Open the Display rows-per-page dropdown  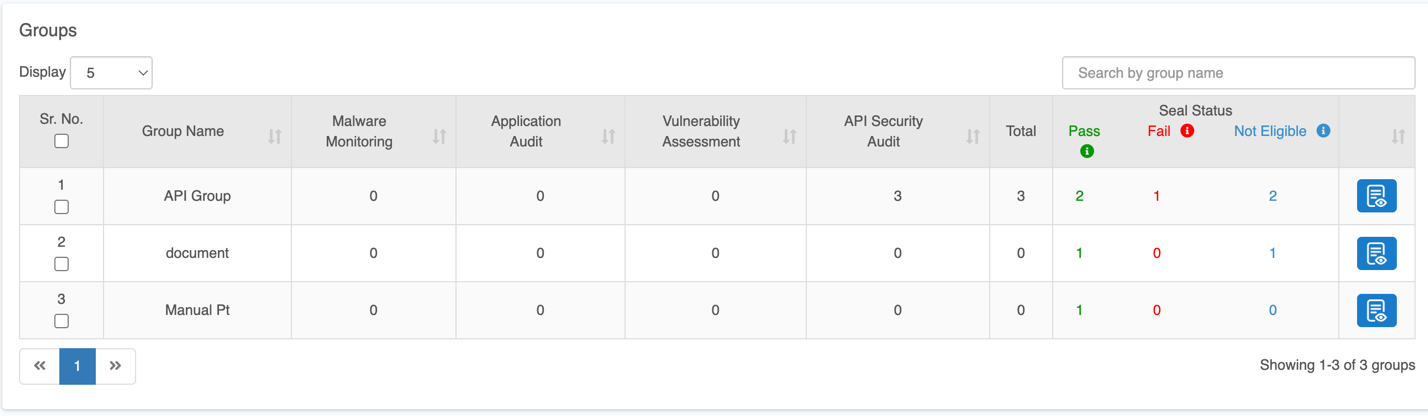(x=111, y=73)
